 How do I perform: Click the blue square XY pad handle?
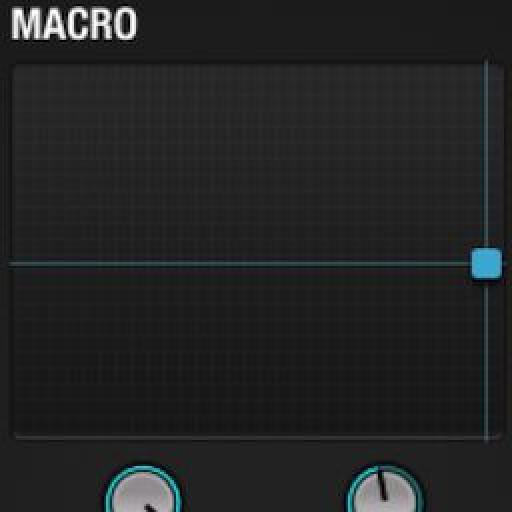(486, 263)
